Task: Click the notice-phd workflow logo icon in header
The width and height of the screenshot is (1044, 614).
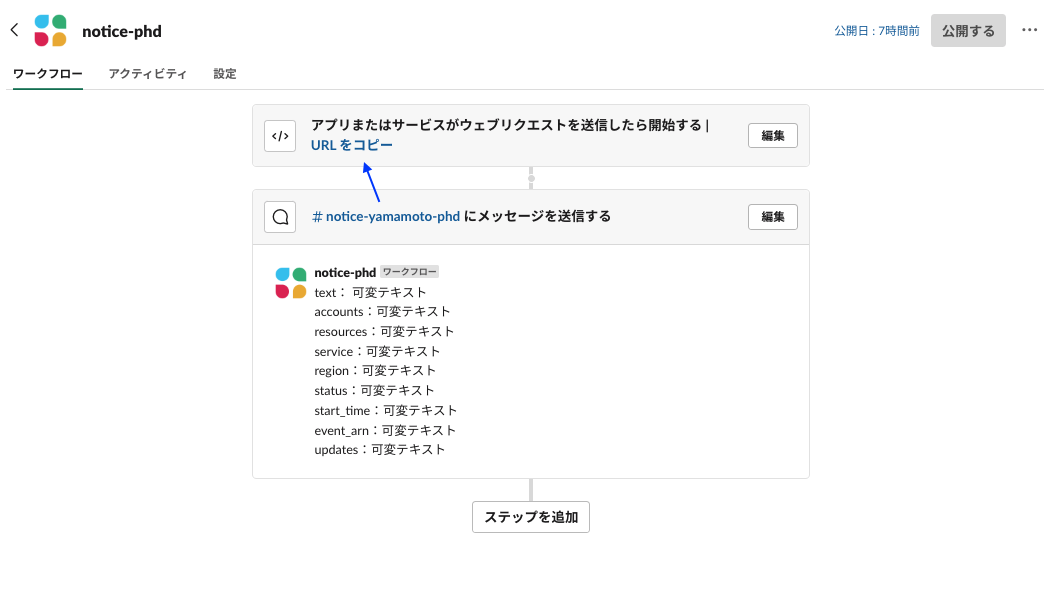Action: pyautogui.click(x=51, y=31)
